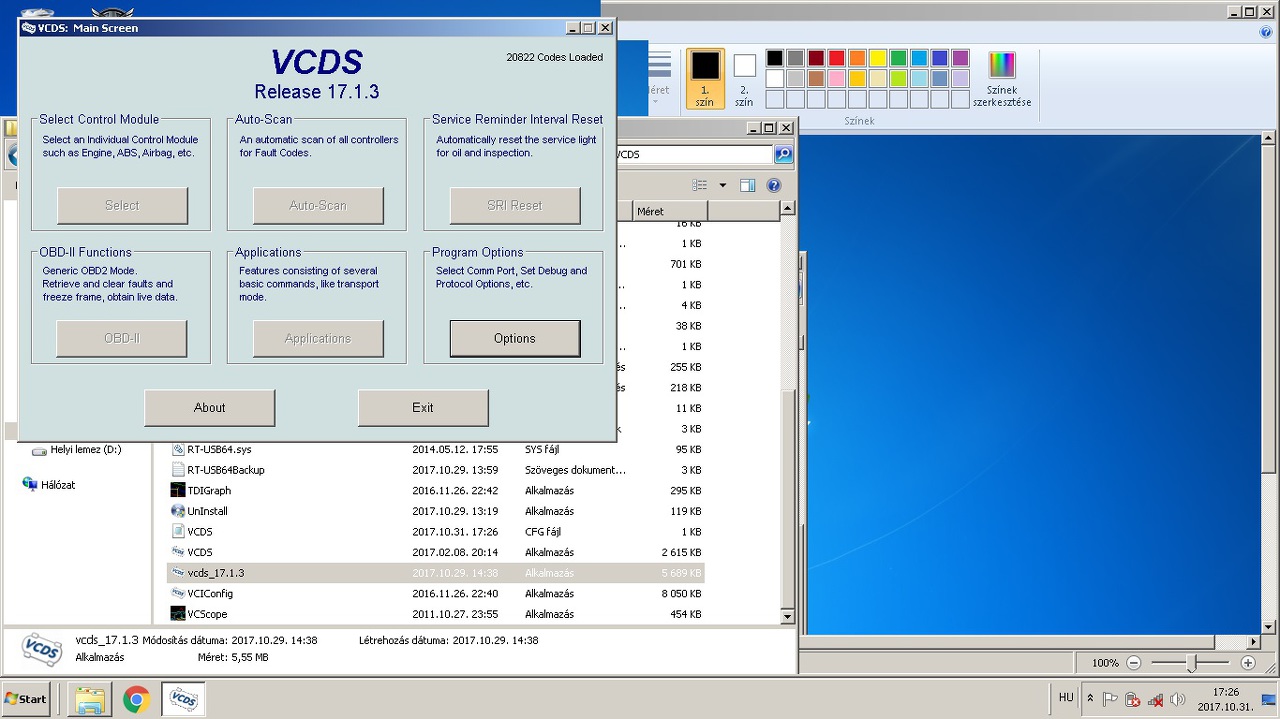Click the RT-USB64Backup text document icon
The height and width of the screenshot is (719, 1280).
pos(178,470)
